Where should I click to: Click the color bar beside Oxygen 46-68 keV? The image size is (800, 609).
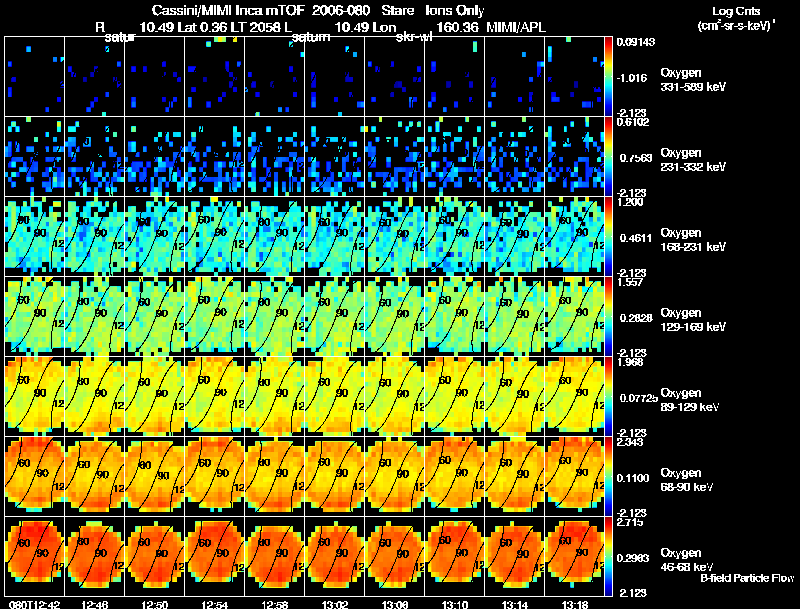tap(608, 556)
